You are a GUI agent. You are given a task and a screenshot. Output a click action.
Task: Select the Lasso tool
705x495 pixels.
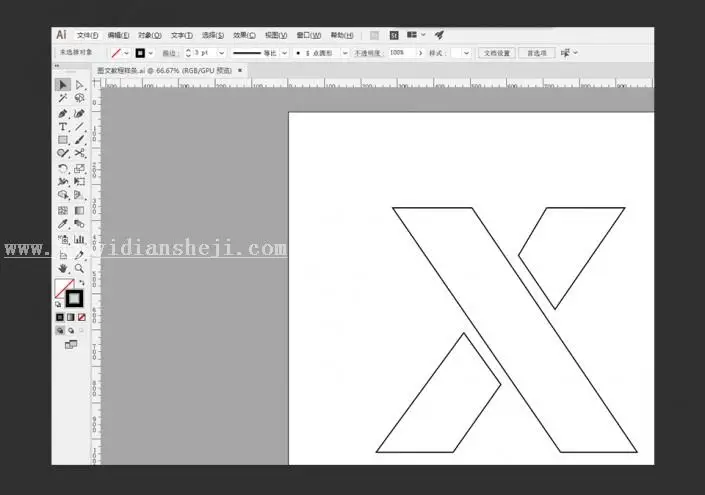click(x=80, y=98)
